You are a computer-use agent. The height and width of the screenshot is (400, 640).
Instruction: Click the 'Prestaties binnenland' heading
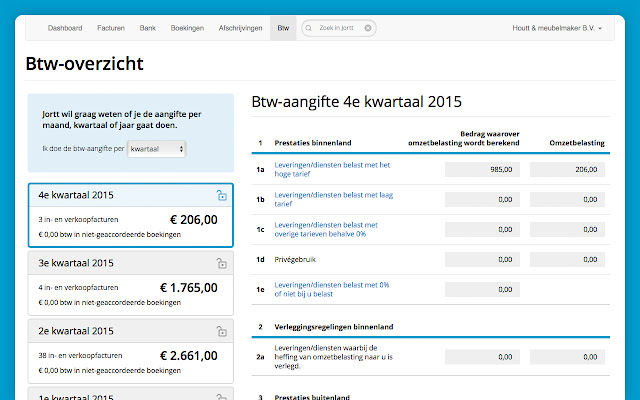click(313, 143)
